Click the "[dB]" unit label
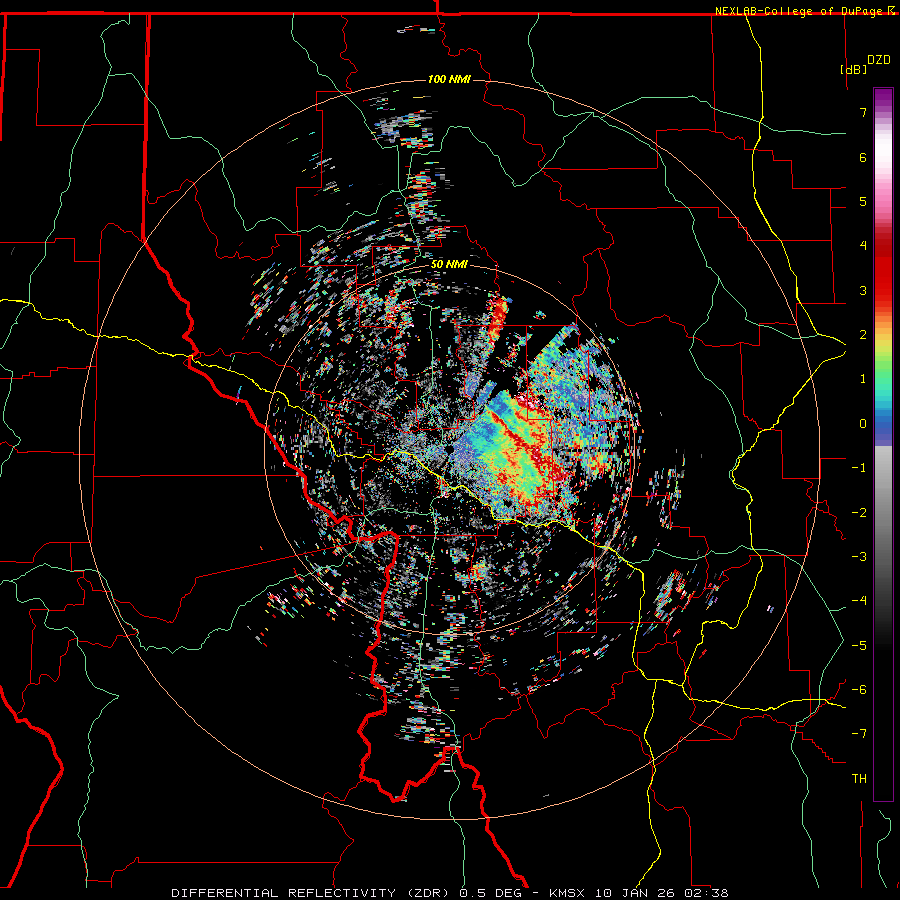 point(853,69)
